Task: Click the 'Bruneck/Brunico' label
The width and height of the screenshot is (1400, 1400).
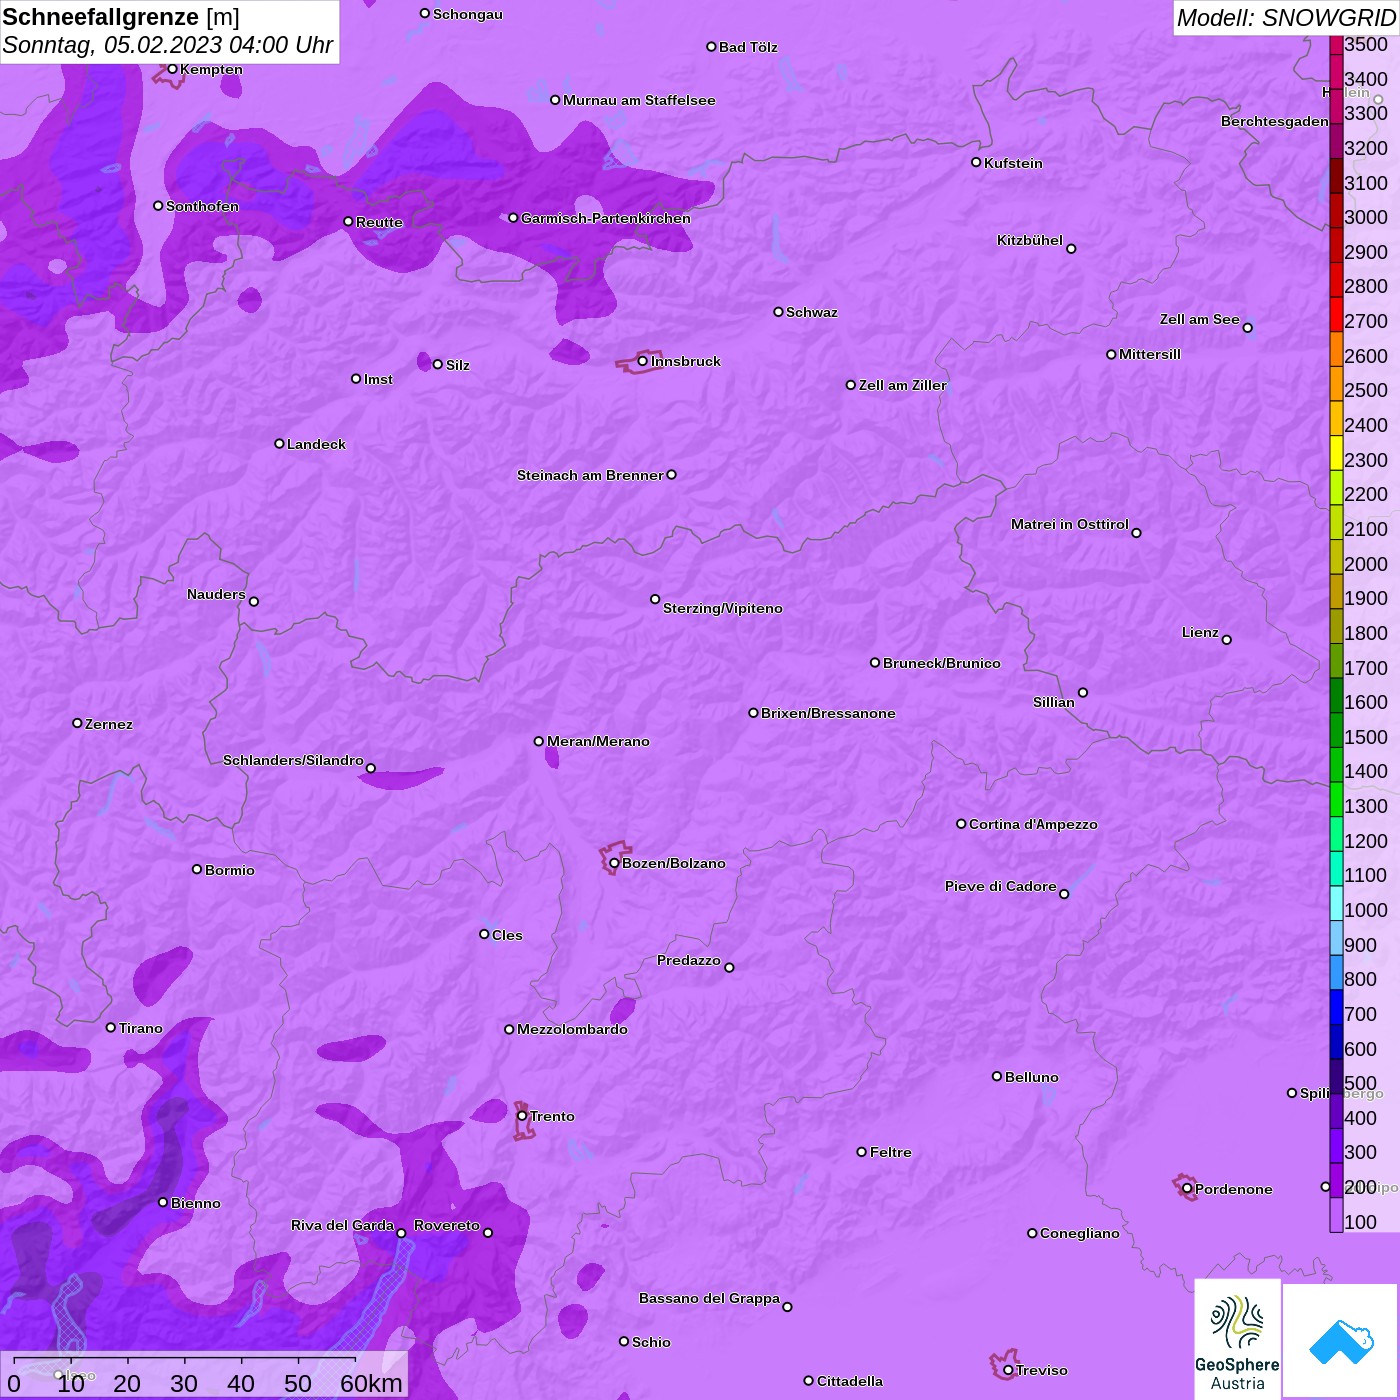Action: 942,663
